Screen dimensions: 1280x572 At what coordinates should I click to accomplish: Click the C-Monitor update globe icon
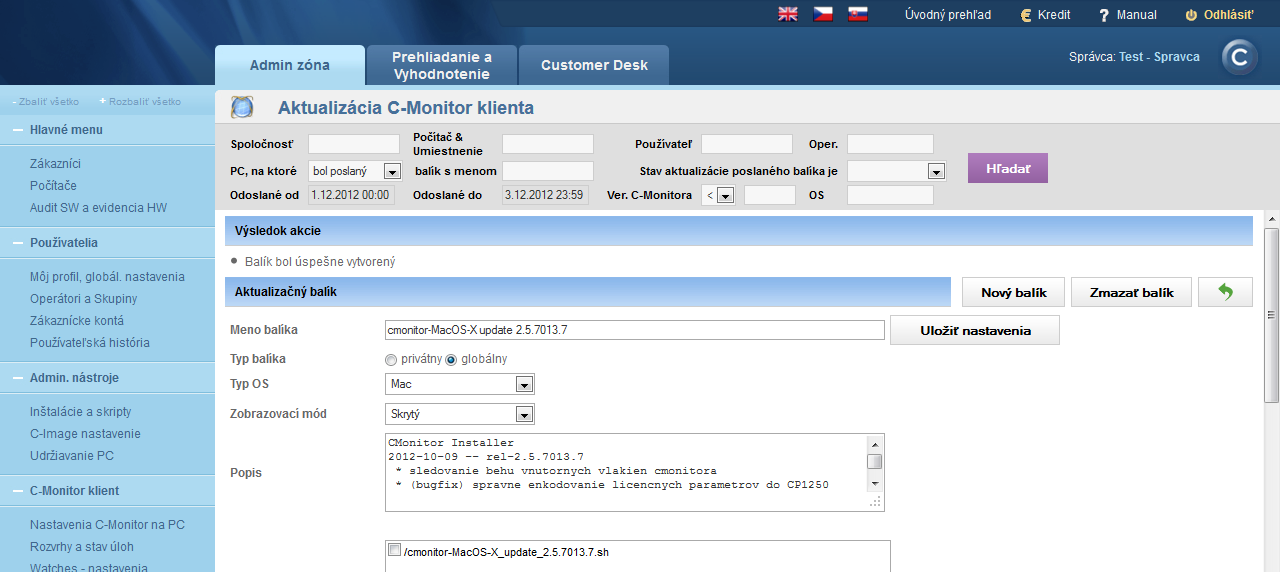(242, 108)
